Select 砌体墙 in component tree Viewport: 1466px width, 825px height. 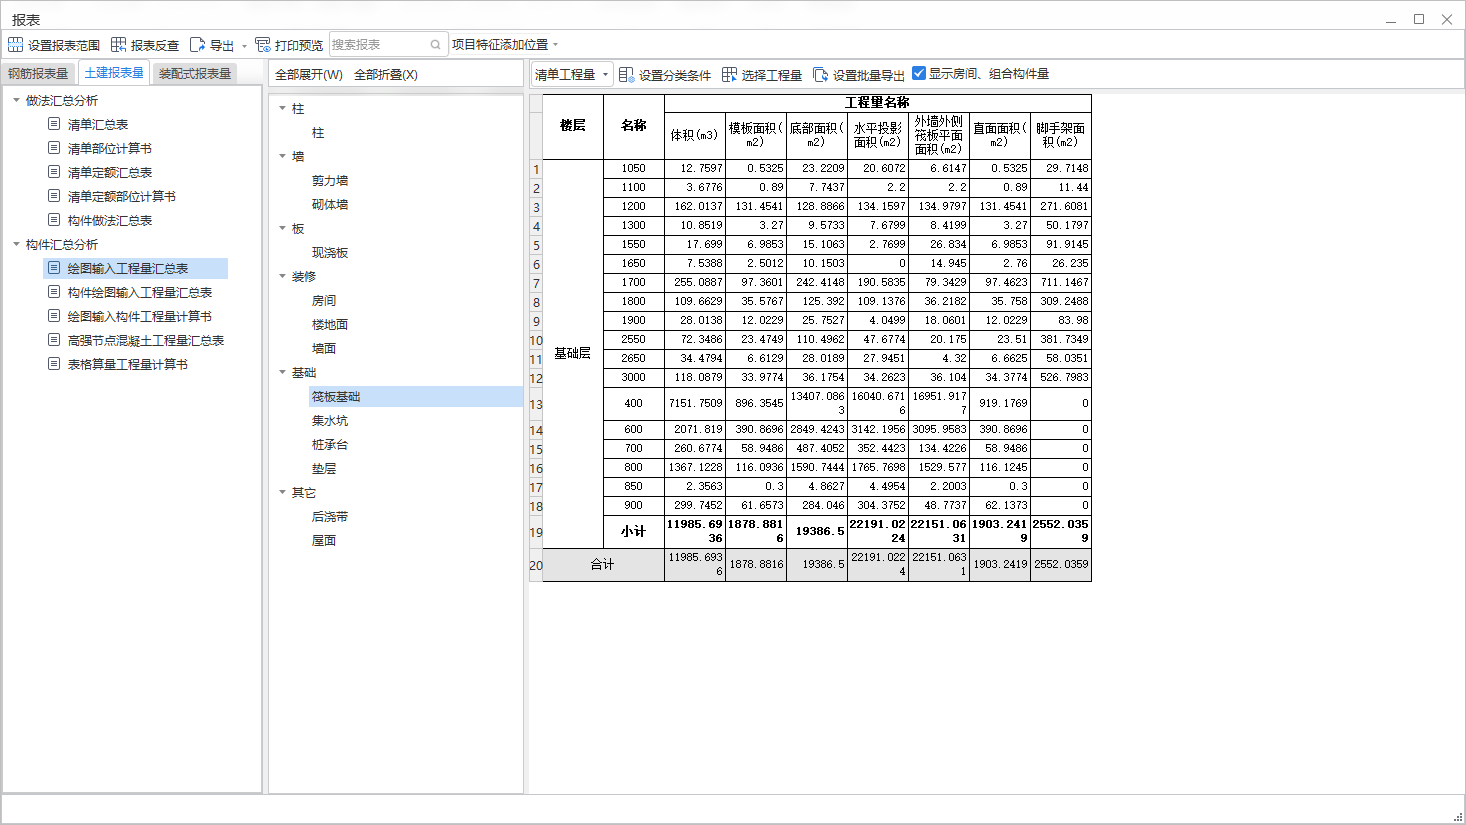330,204
